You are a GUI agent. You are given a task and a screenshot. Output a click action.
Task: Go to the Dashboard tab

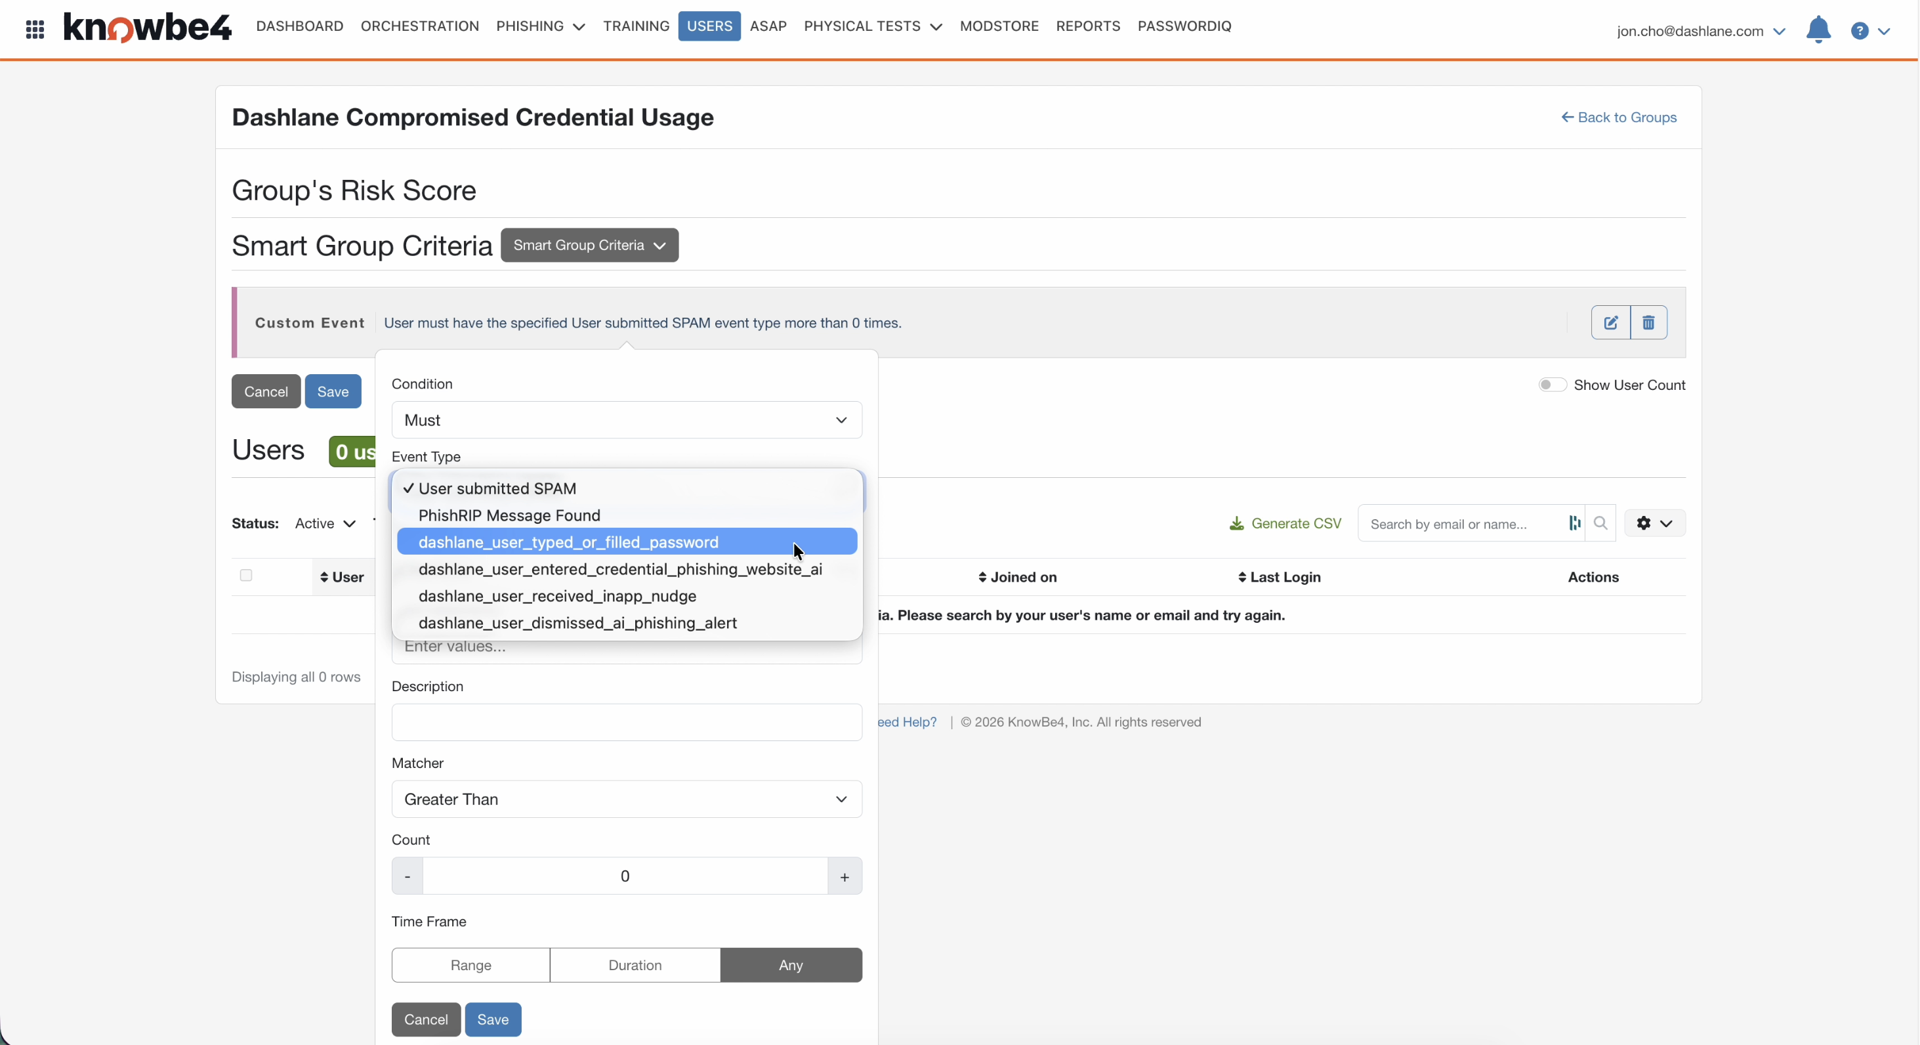click(x=300, y=26)
